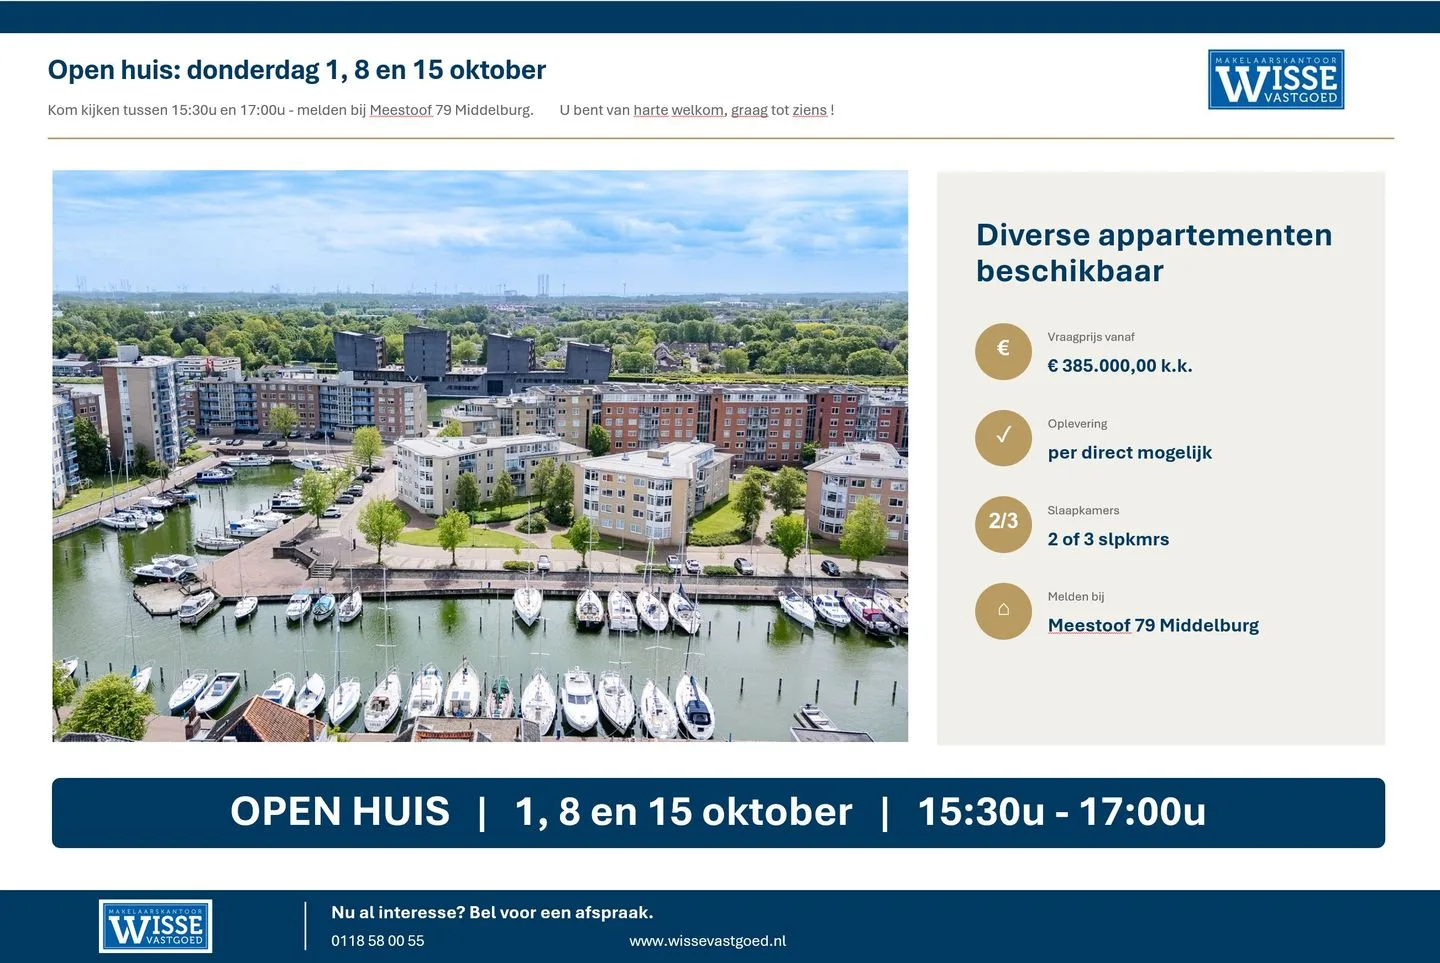
Task: Click the price '€ 385.000,00 k.k.'
Action: pyautogui.click(x=1120, y=366)
